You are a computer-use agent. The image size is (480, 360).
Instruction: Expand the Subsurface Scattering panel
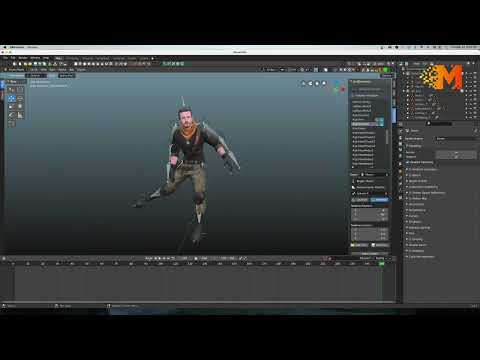coord(422,187)
